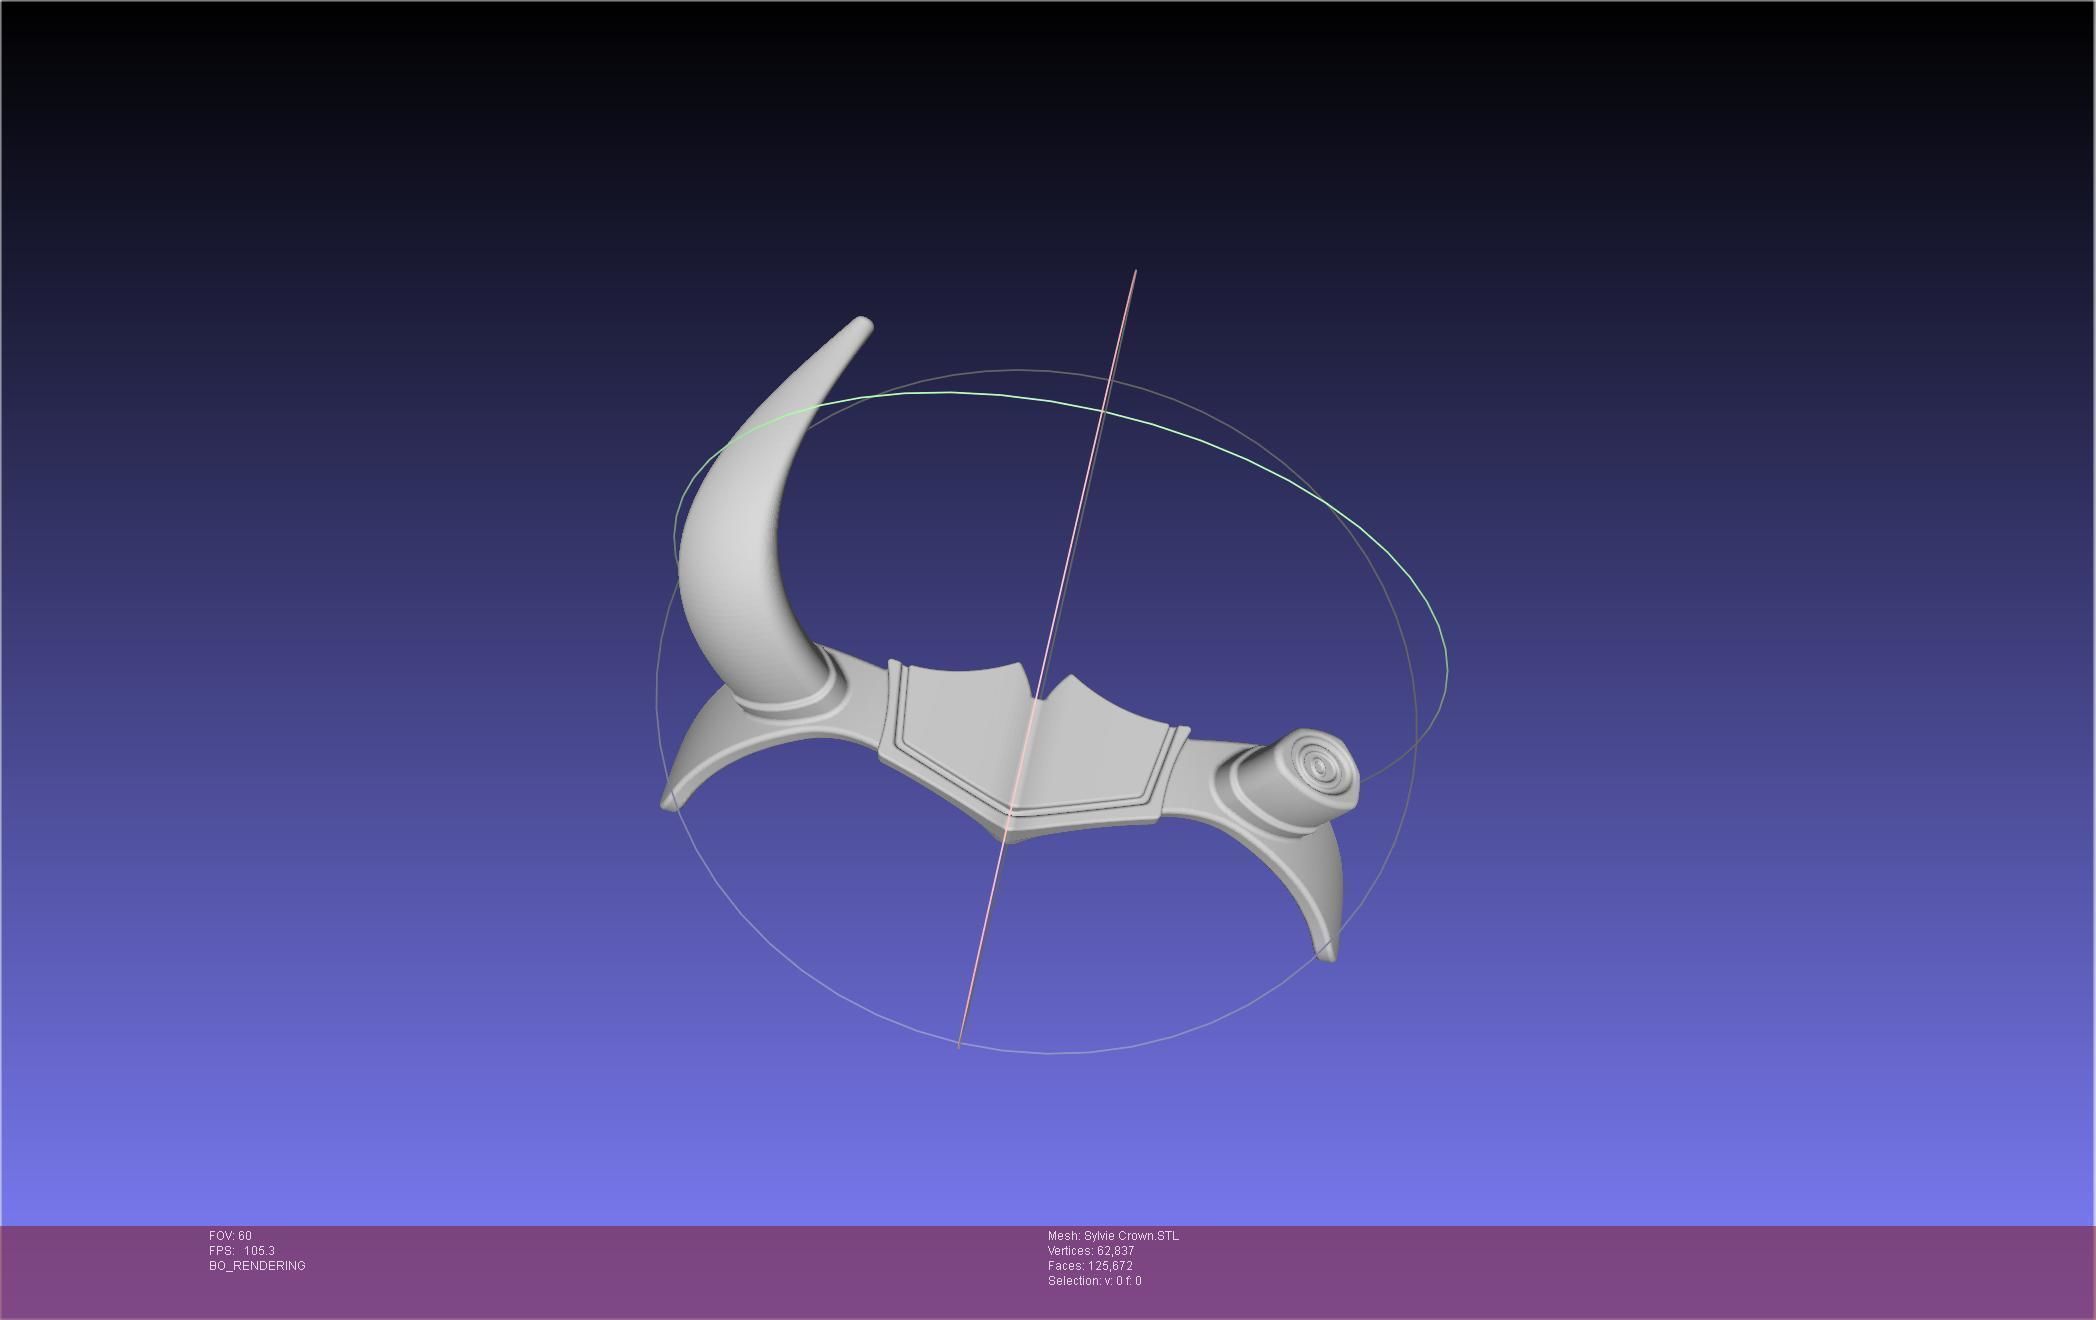This screenshot has width=2096, height=1320.
Task: Click the Selection: v: 0 f: 0 text
Action: 1094,1281
